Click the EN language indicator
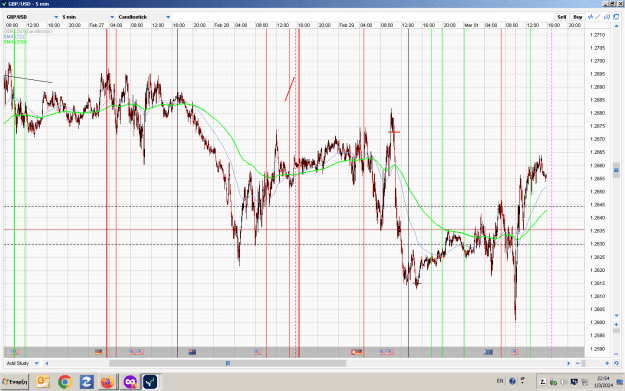The width and height of the screenshot is (625, 391). coord(500,381)
